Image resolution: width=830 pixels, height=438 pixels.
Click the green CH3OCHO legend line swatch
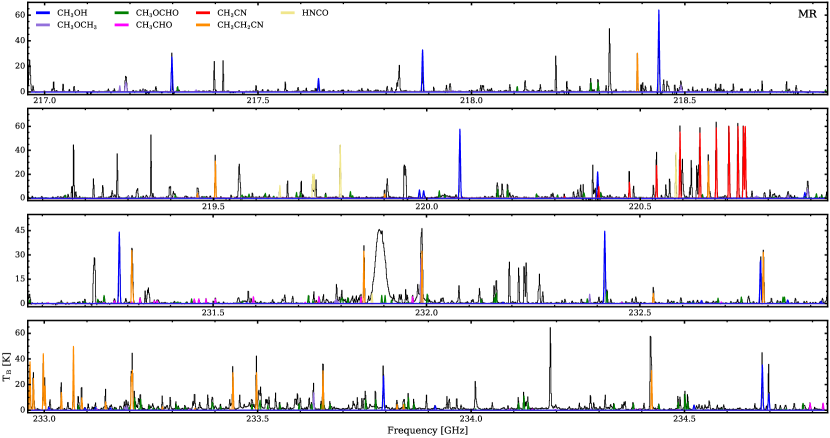pos(122,13)
